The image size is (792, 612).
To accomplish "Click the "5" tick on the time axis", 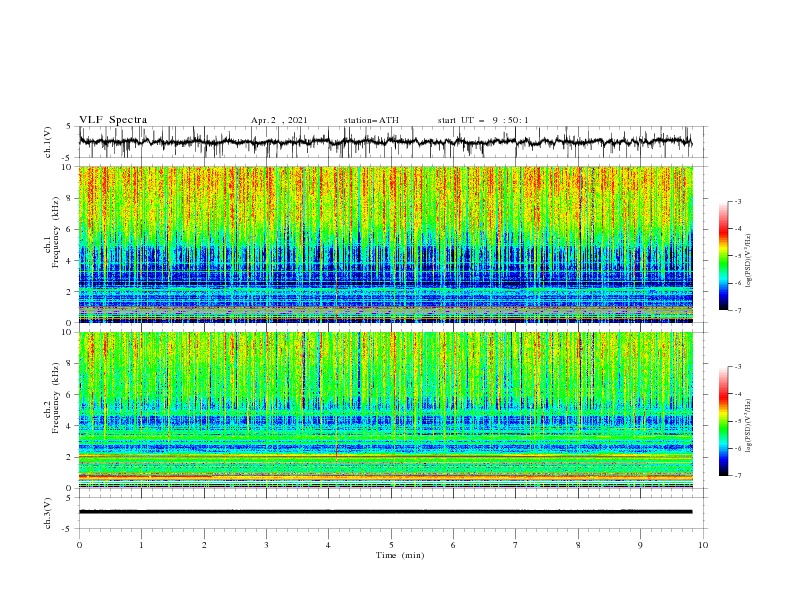I will pyautogui.click(x=391, y=545).
